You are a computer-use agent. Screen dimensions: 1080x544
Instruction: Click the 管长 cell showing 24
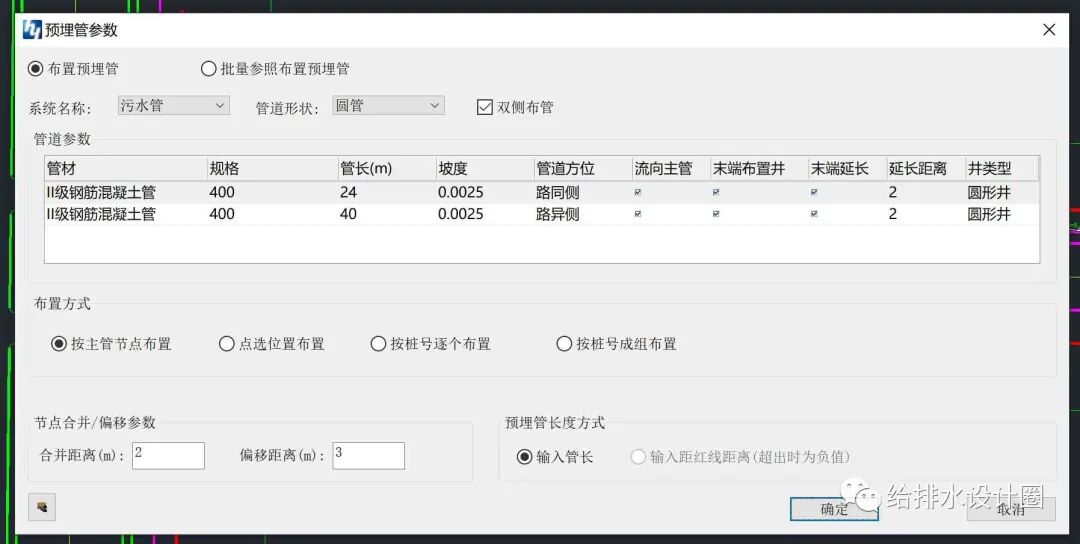pos(386,193)
